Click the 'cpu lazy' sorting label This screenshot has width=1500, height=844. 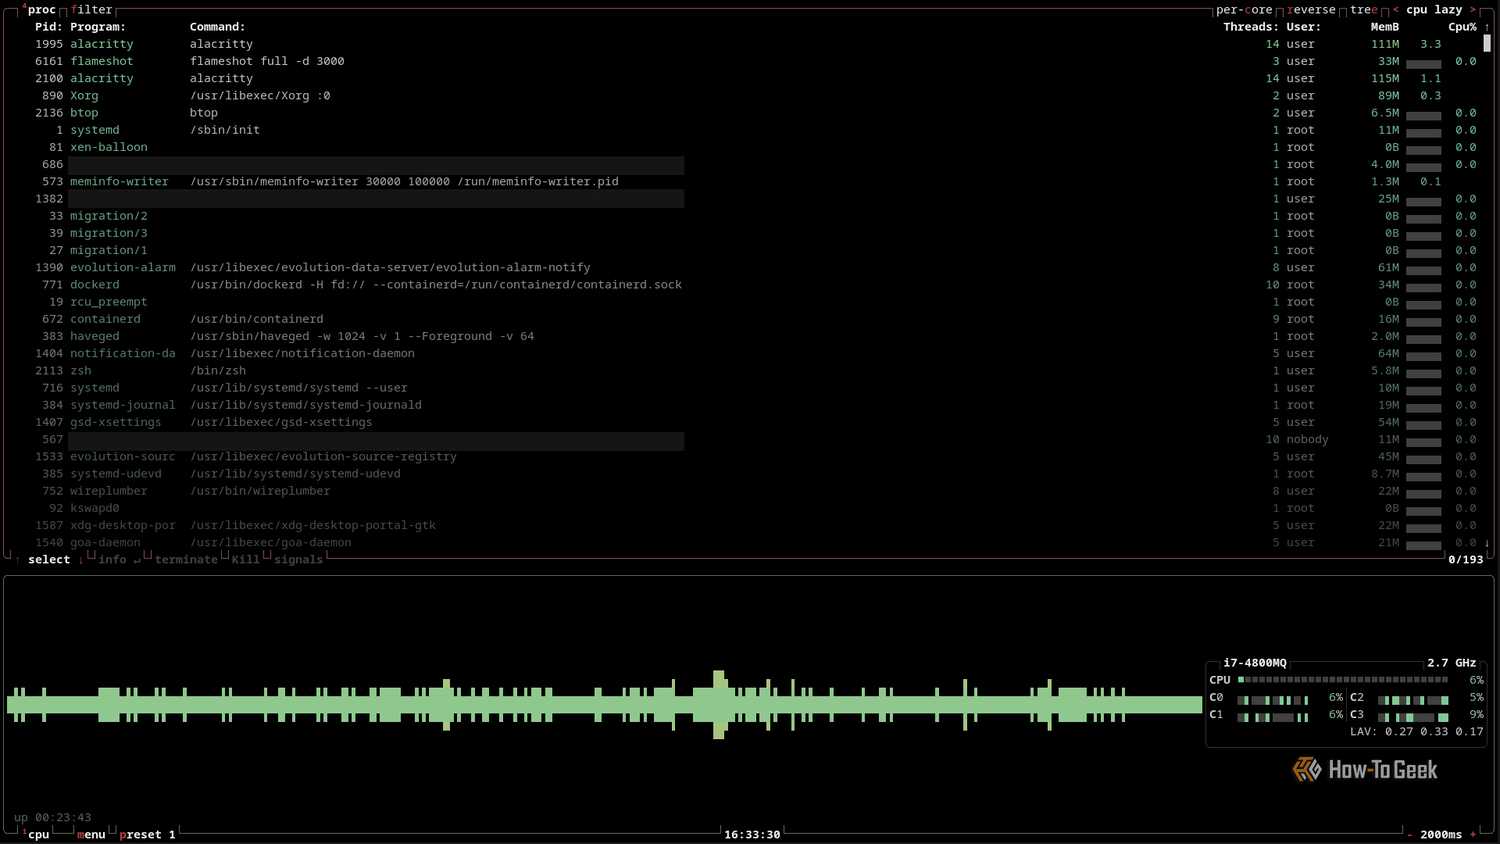pos(1434,10)
